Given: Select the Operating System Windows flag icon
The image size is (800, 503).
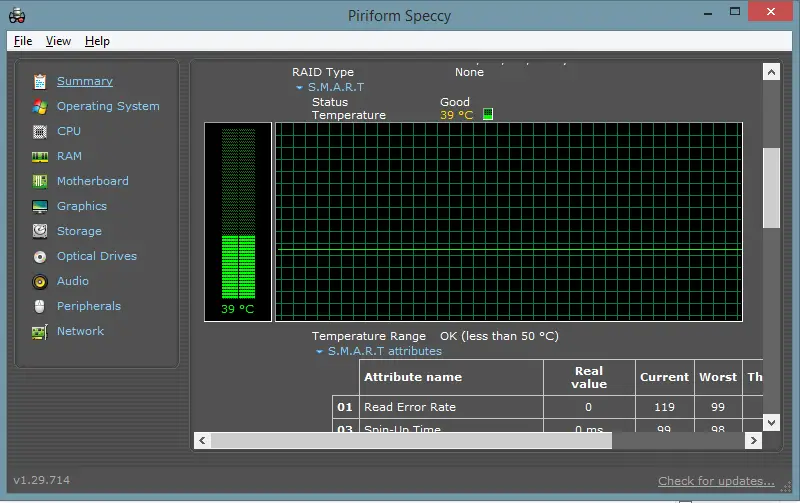Looking at the screenshot, I should 40,107.
